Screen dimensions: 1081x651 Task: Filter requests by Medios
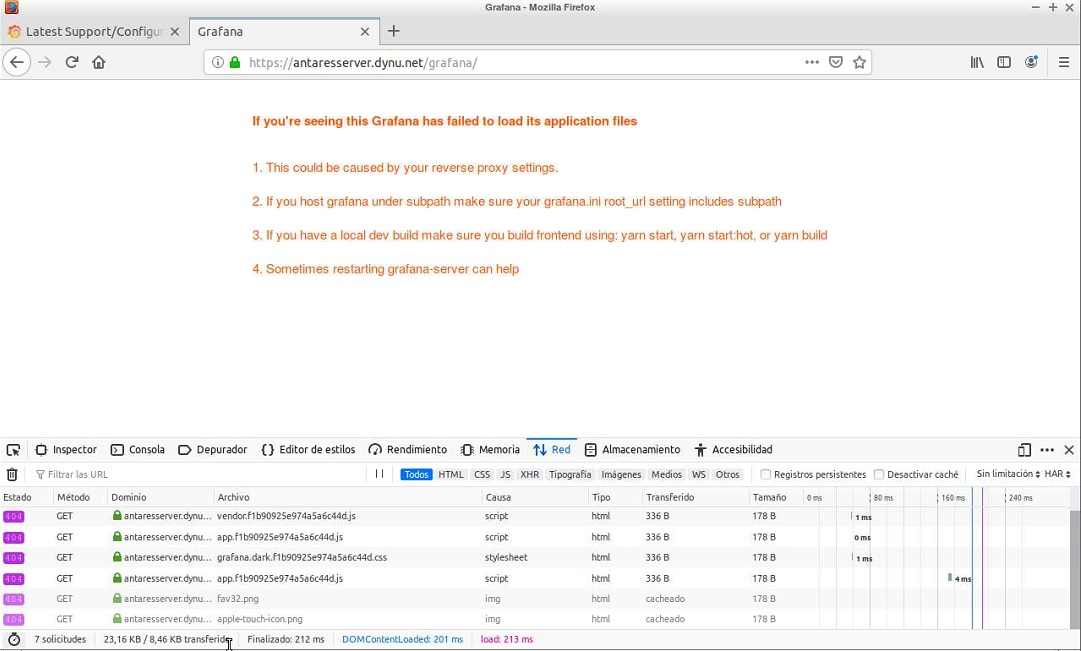[x=667, y=474]
